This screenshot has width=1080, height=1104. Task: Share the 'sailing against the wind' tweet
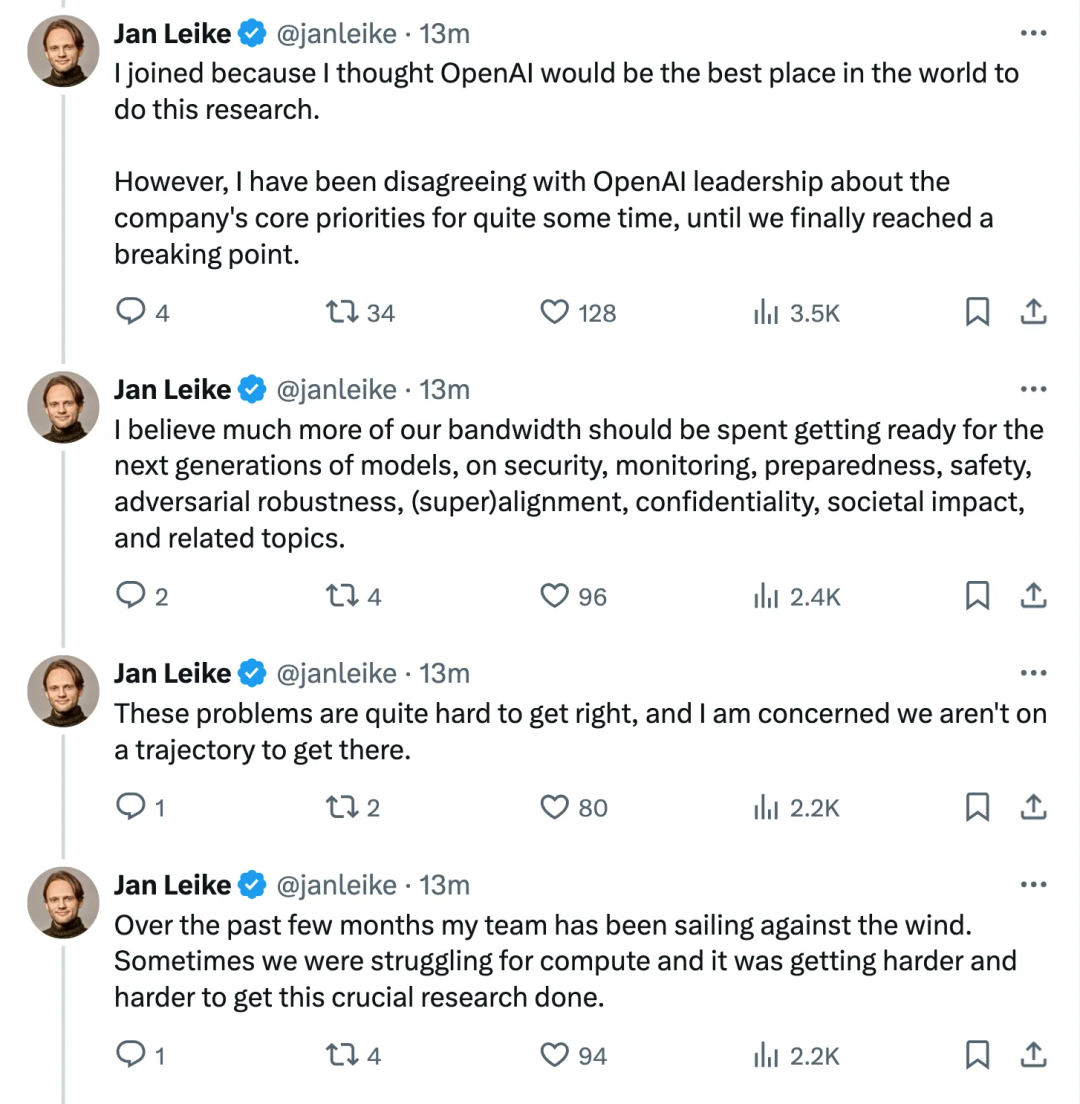(1032, 1056)
